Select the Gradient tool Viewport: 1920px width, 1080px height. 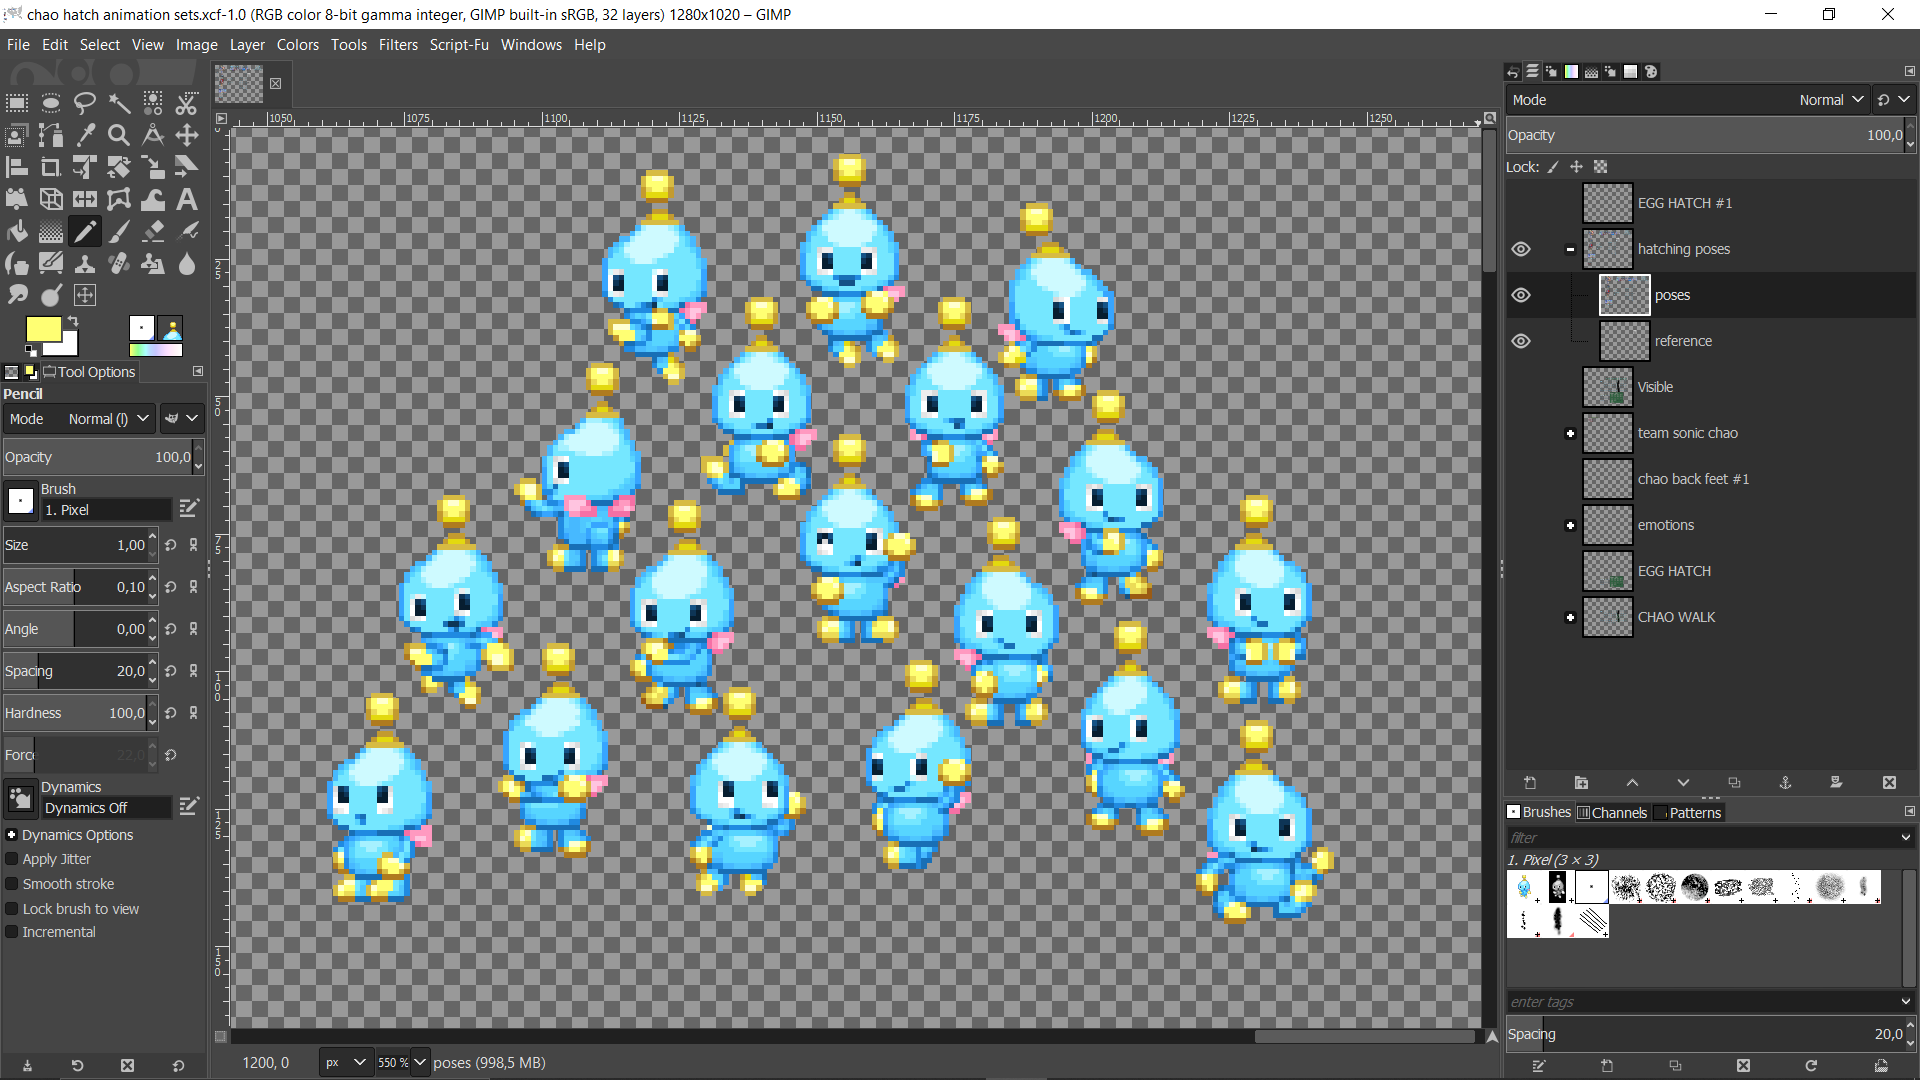pos(51,232)
